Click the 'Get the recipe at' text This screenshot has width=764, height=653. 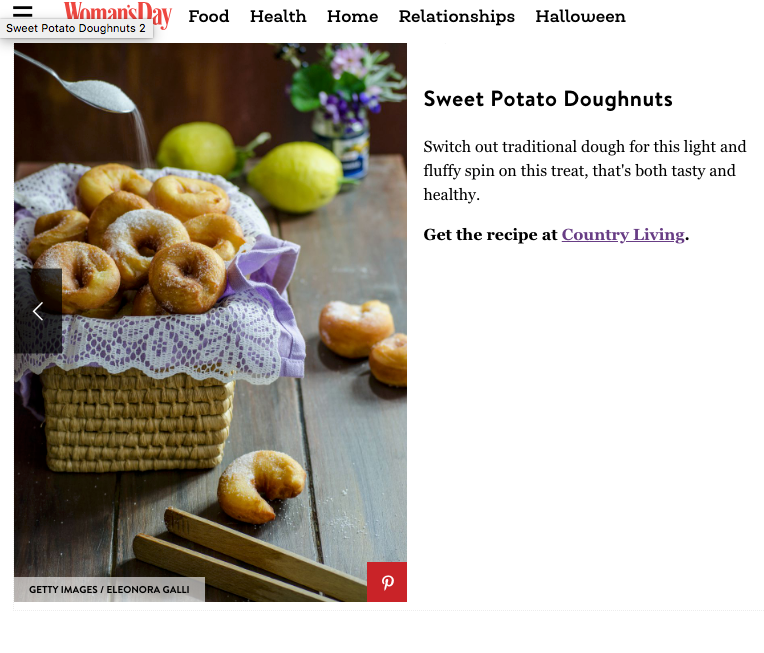pyautogui.click(x=490, y=235)
